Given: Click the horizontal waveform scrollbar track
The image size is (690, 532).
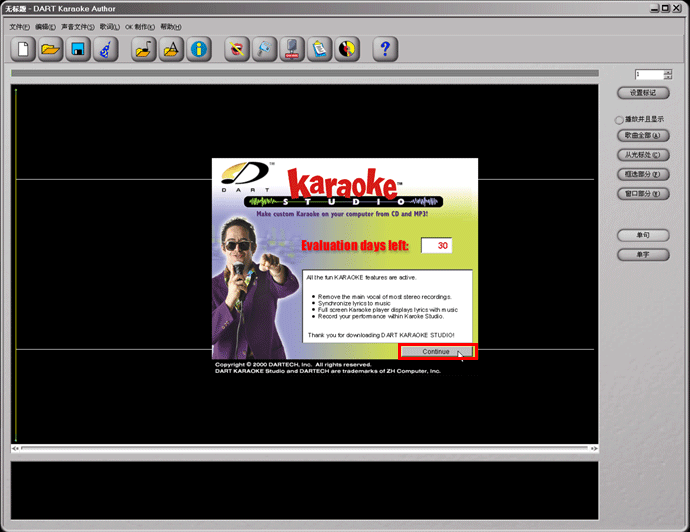Looking at the screenshot, I should pos(305,448).
